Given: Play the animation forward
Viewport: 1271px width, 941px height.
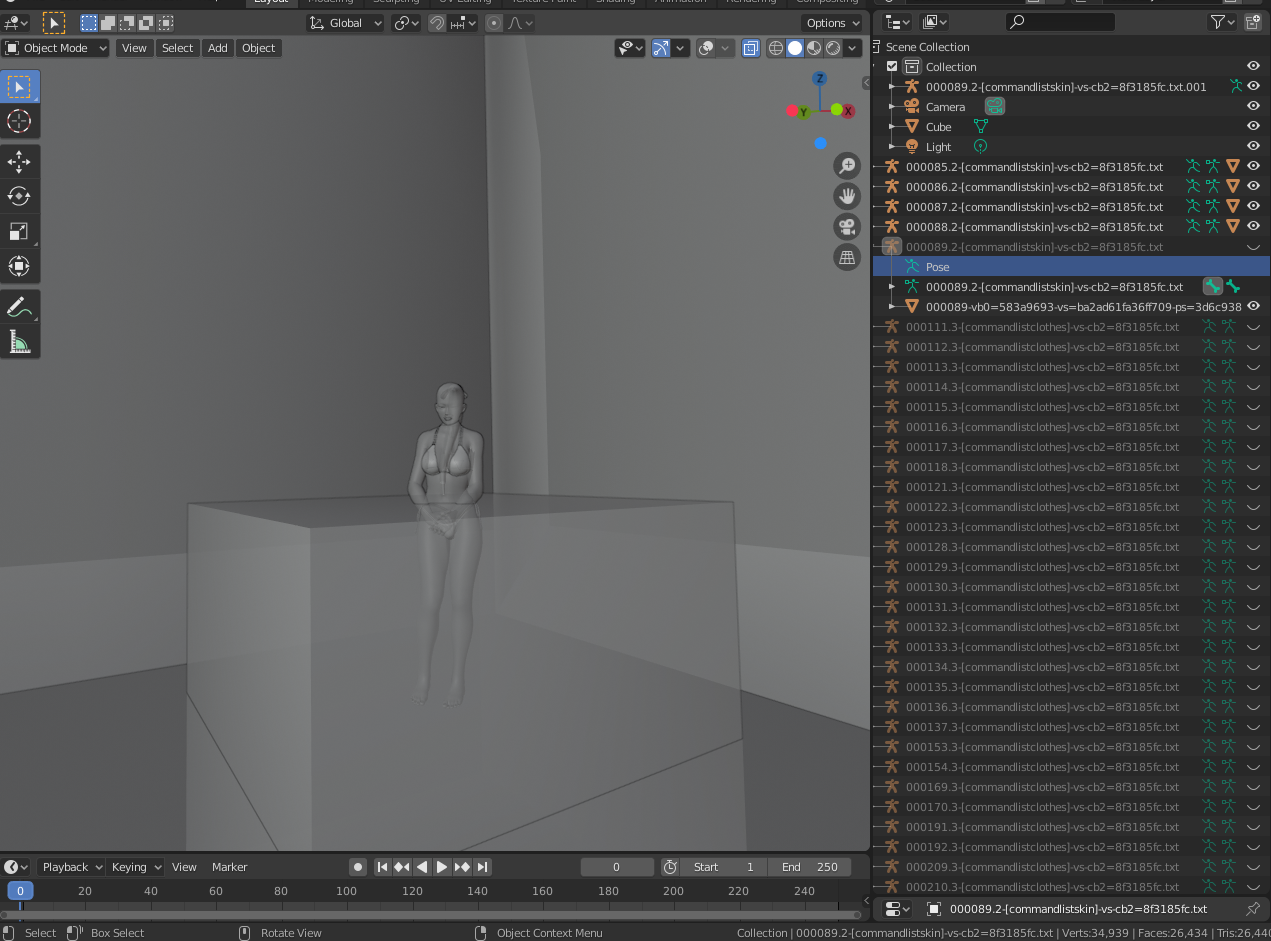Looking at the screenshot, I should click(442, 867).
